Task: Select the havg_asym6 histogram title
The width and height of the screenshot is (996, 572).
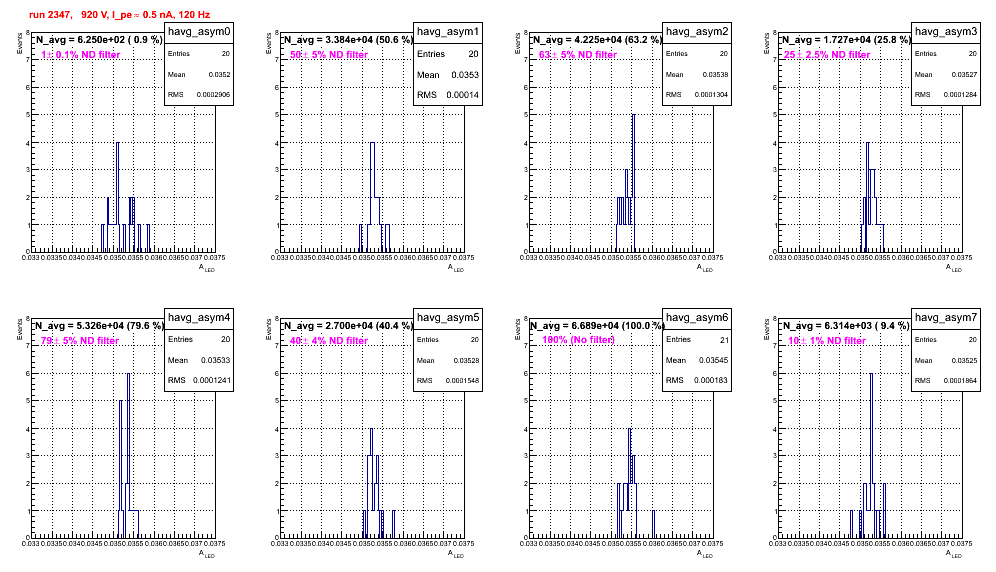Action: tap(697, 317)
